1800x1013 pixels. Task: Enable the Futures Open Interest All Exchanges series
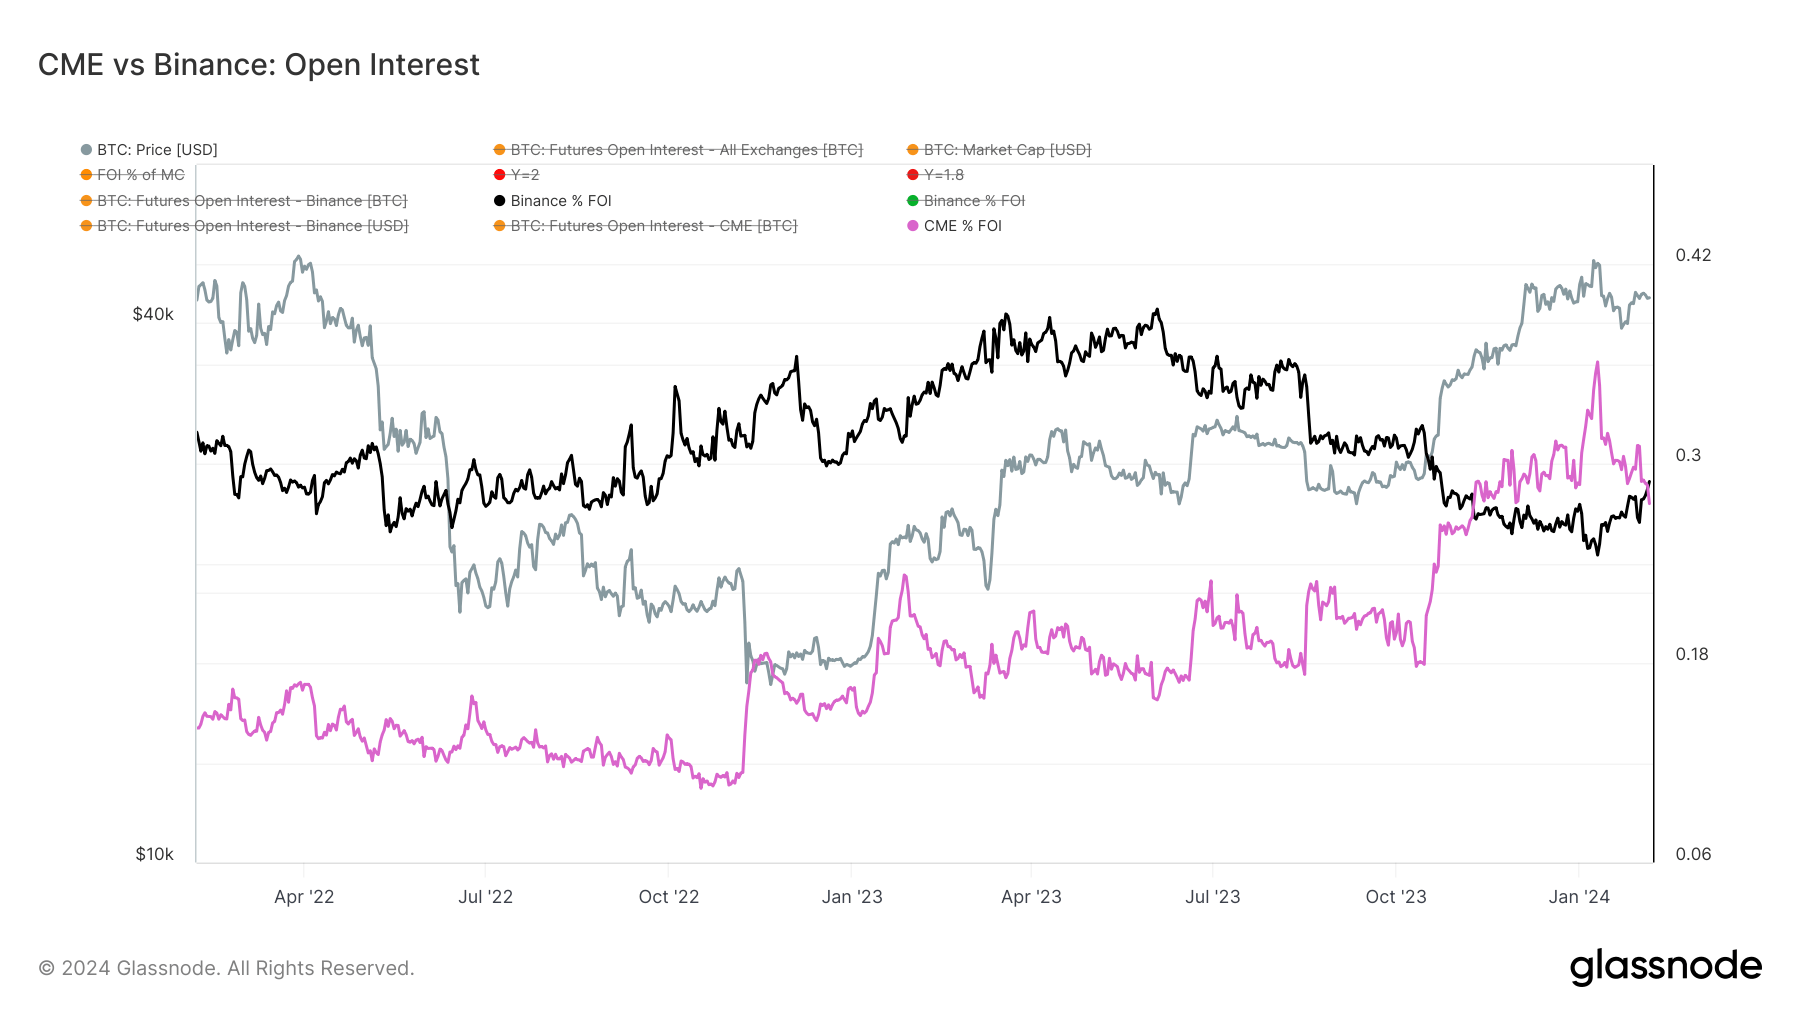(686, 150)
